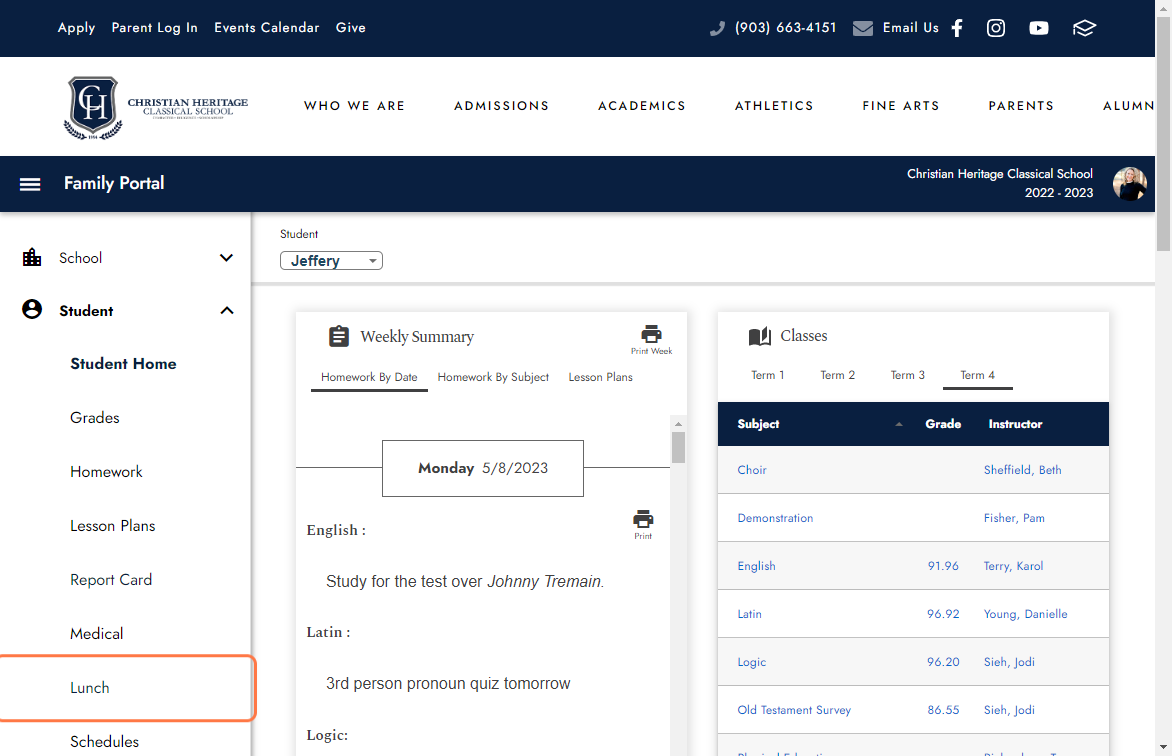The height and width of the screenshot is (756, 1172).
Task: Open Grades in sidebar
Action: 95,418
